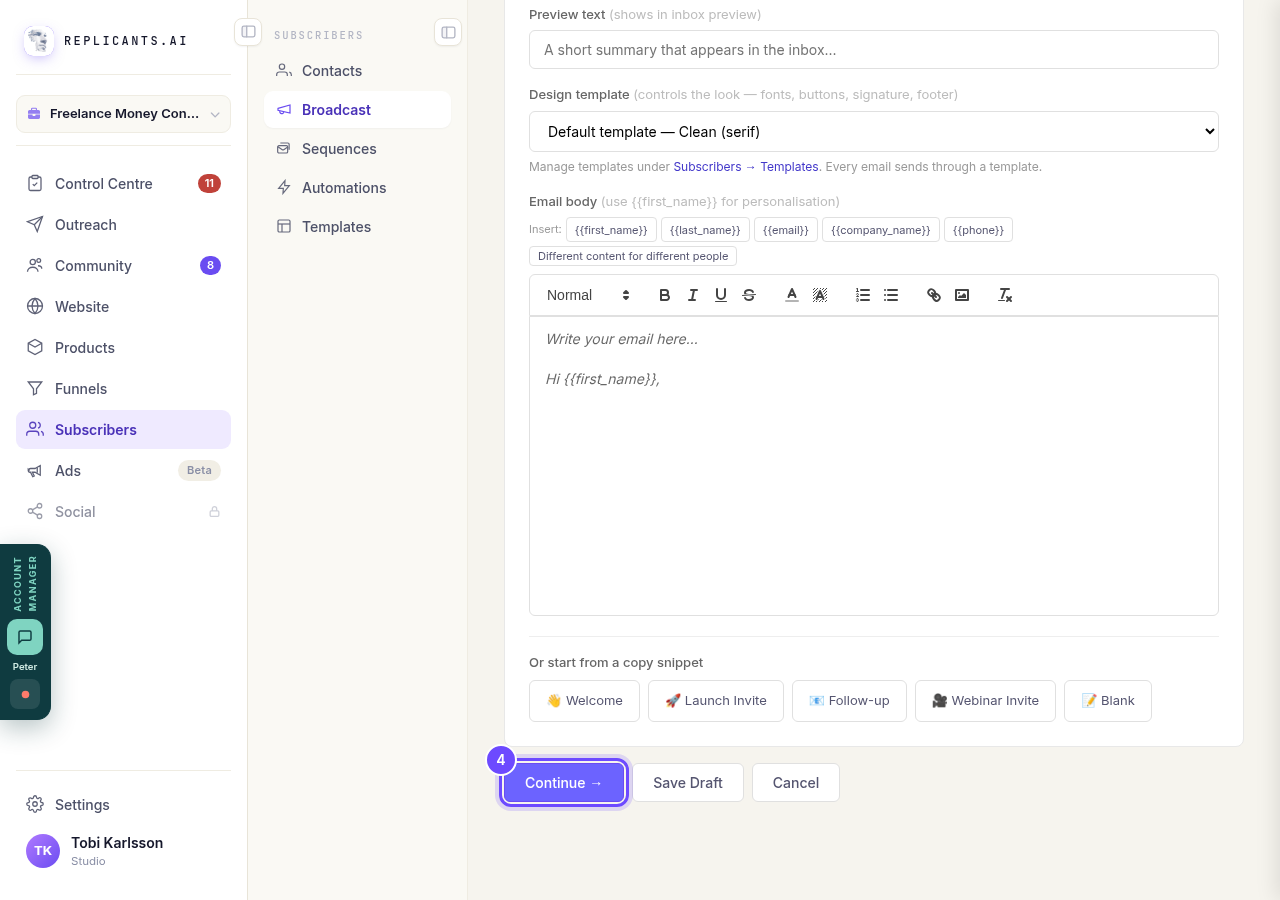Open the Normal paragraph style dropdown
The image size is (1280, 900).
588,295
